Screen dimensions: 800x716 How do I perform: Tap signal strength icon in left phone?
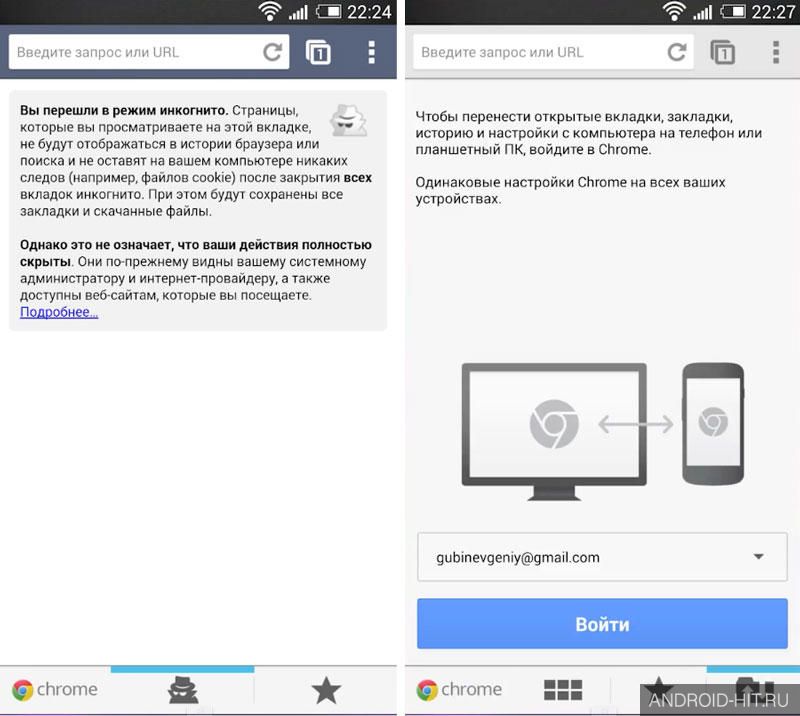pos(298,12)
